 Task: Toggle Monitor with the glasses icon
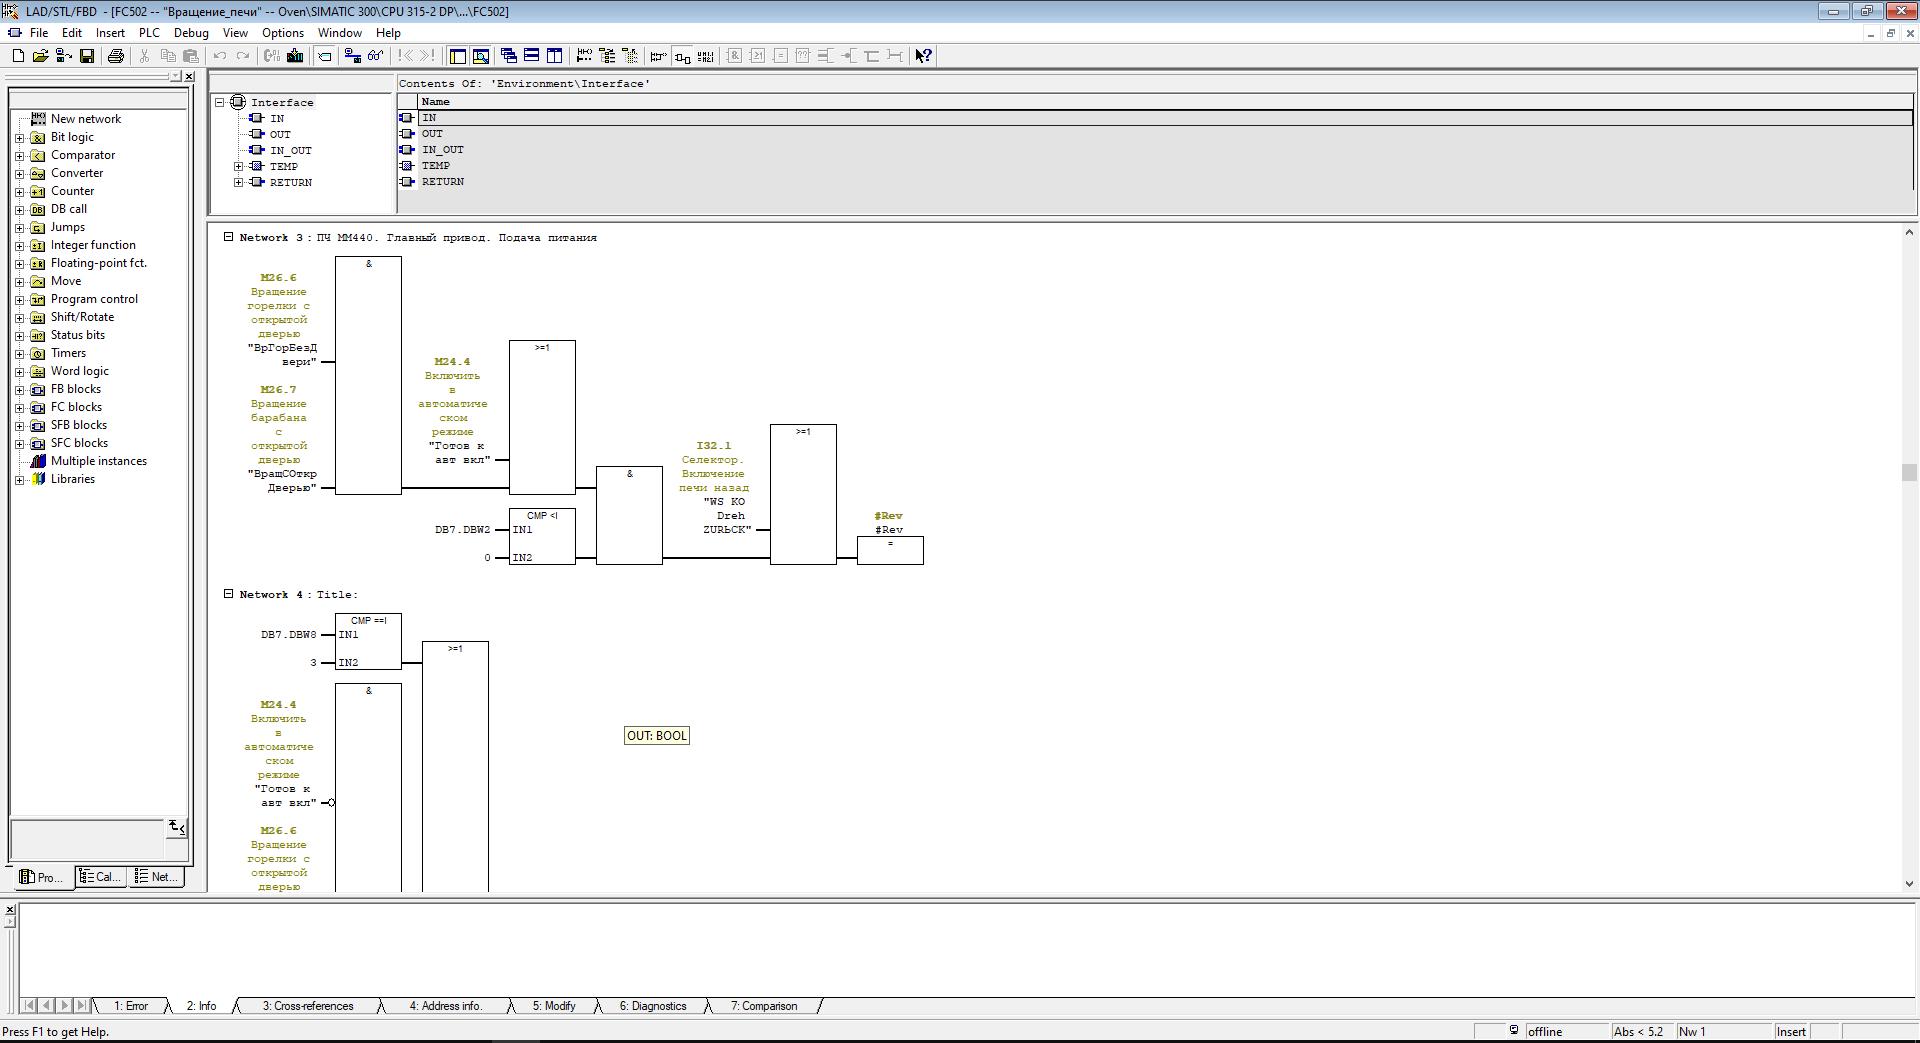375,56
